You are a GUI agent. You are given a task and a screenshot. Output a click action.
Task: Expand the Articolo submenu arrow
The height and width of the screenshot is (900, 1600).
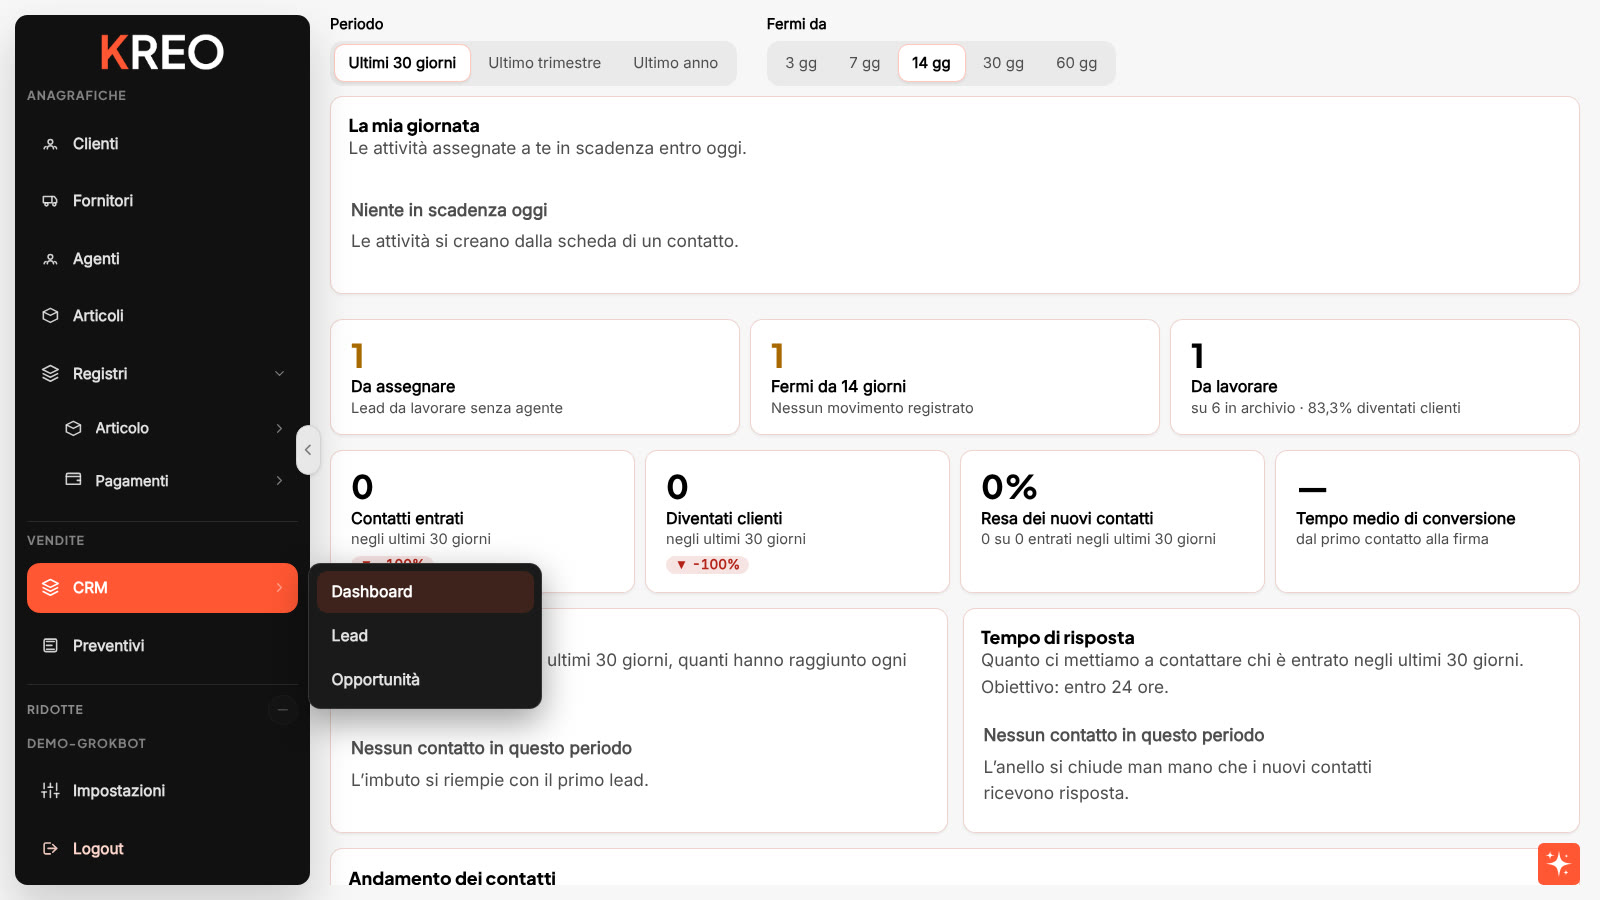tap(279, 428)
